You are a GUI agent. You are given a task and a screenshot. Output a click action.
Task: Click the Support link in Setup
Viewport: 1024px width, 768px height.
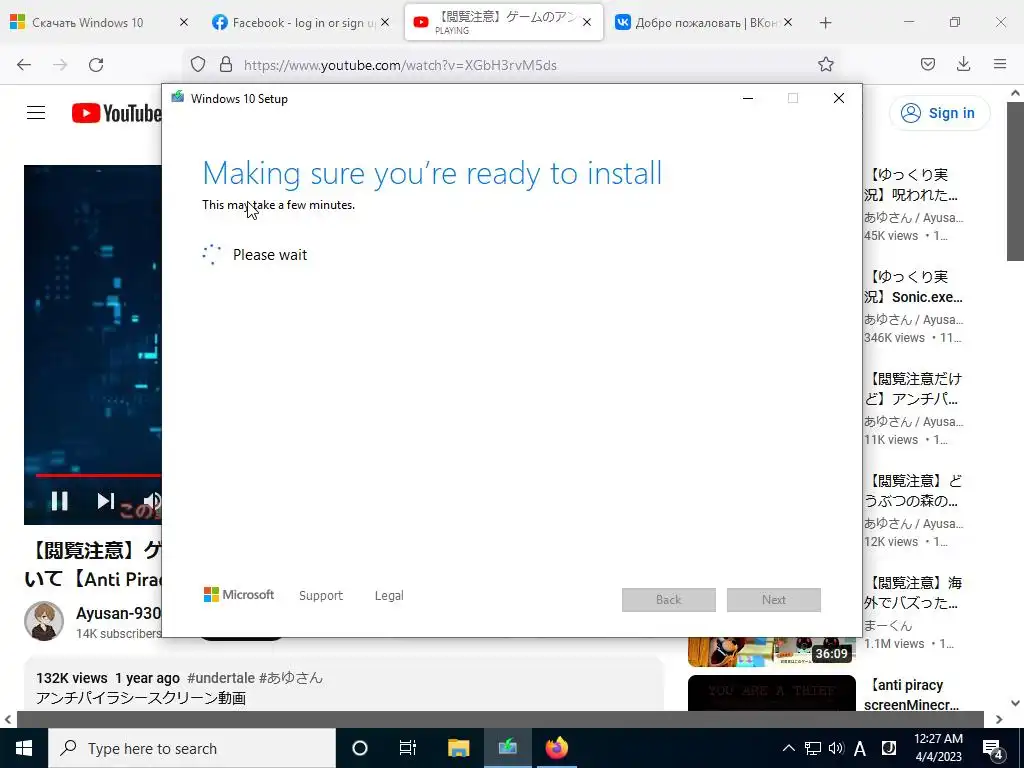(x=321, y=596)
